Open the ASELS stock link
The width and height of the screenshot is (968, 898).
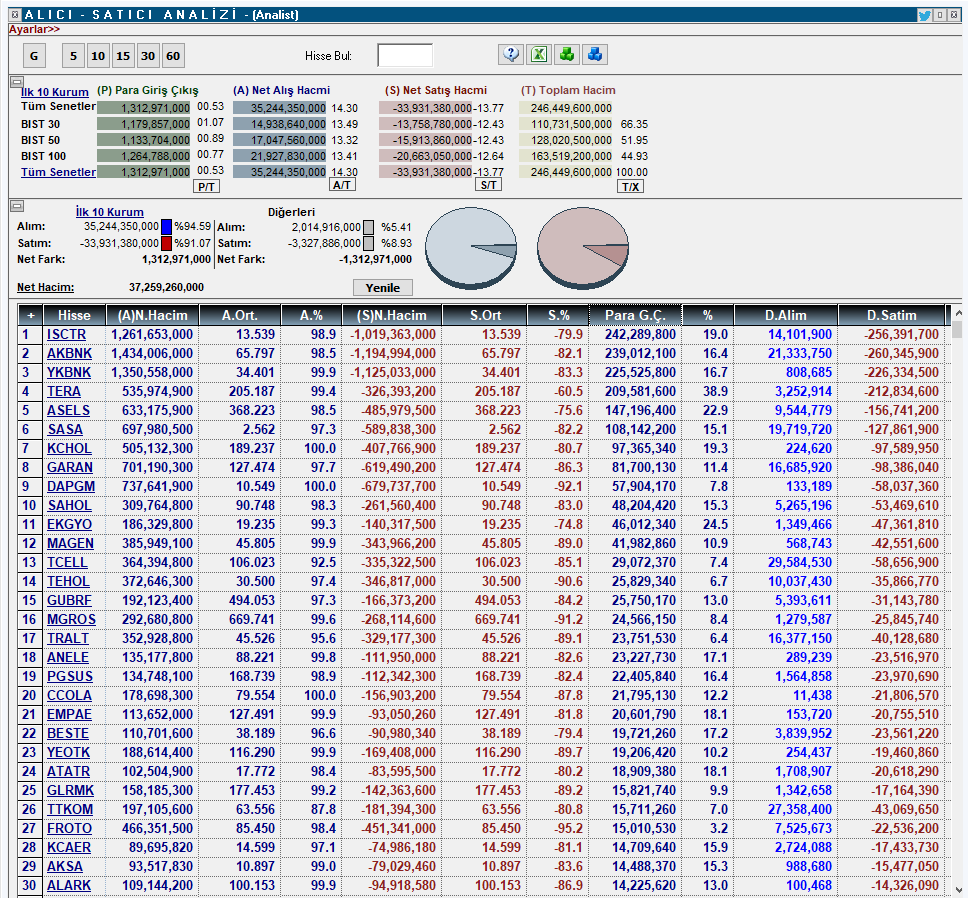(x=69, y=410)
